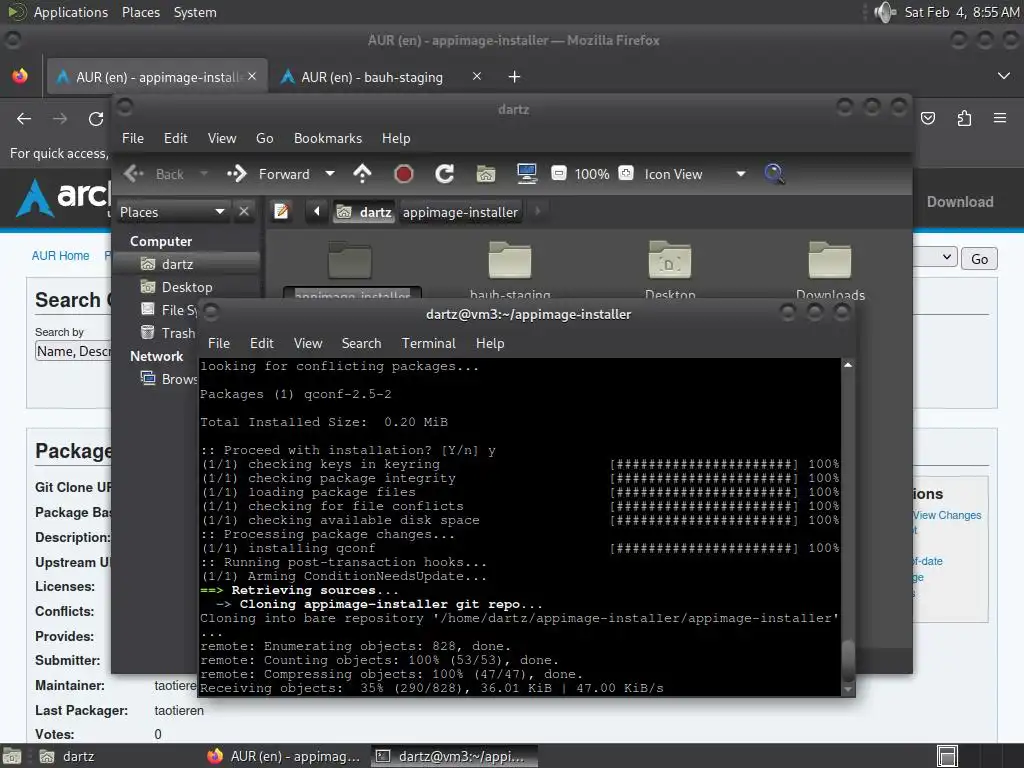This screenshot has width=1024, height=768.
Task: Open the file manager Go menu
Action: coord(264,138)
